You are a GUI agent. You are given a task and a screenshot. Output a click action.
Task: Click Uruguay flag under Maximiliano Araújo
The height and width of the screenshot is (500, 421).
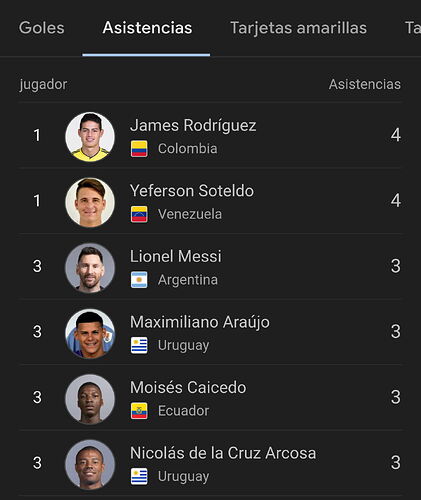pos(139,345)
